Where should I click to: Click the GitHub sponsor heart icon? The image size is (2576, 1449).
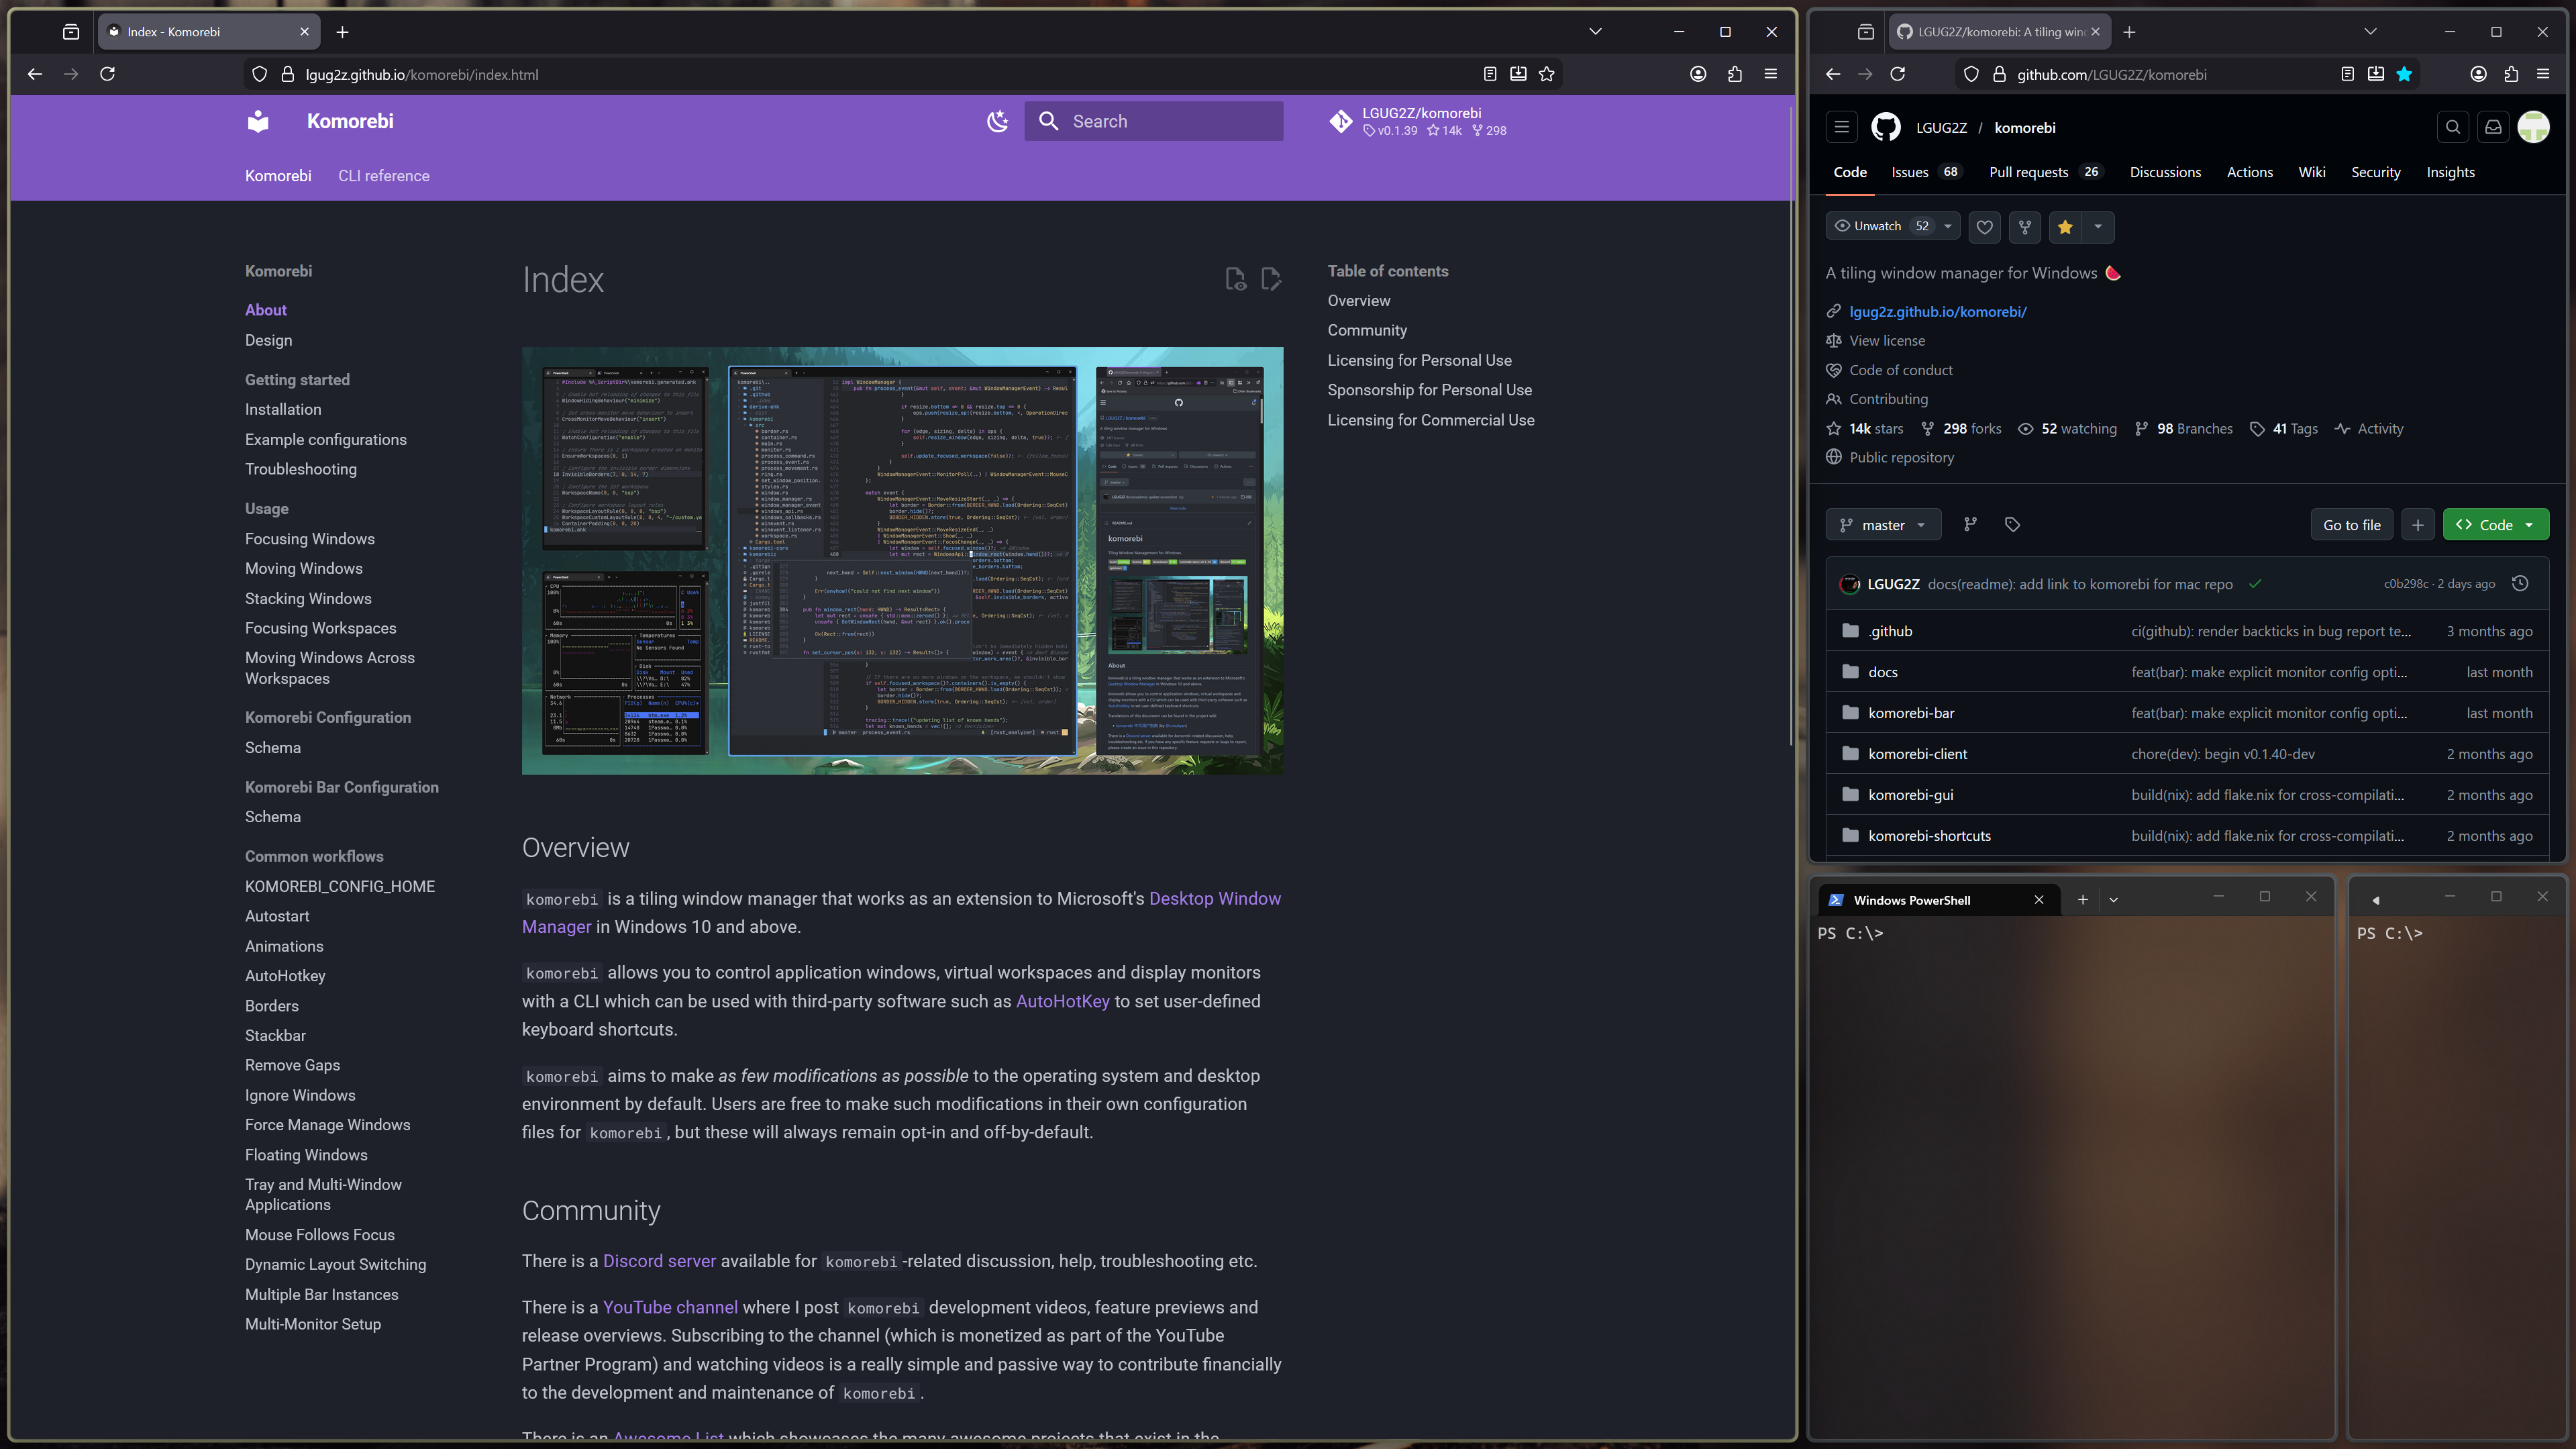click(x=1985, y=227)
